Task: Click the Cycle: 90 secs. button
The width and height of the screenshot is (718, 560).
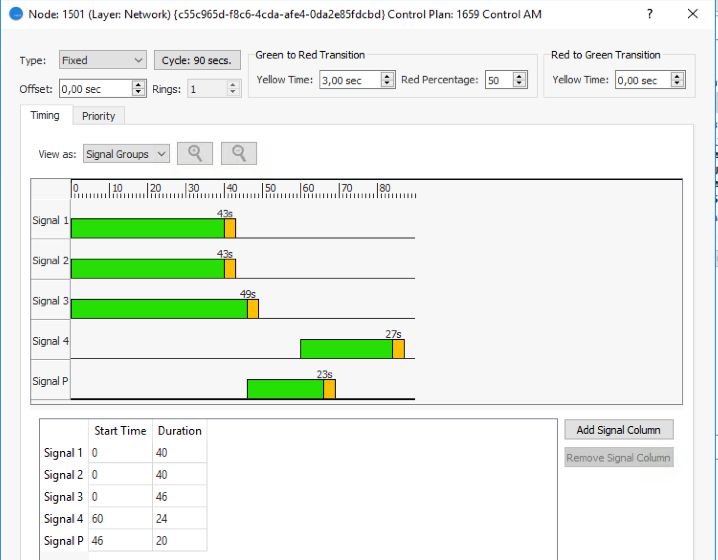Action: coord(197,60)
